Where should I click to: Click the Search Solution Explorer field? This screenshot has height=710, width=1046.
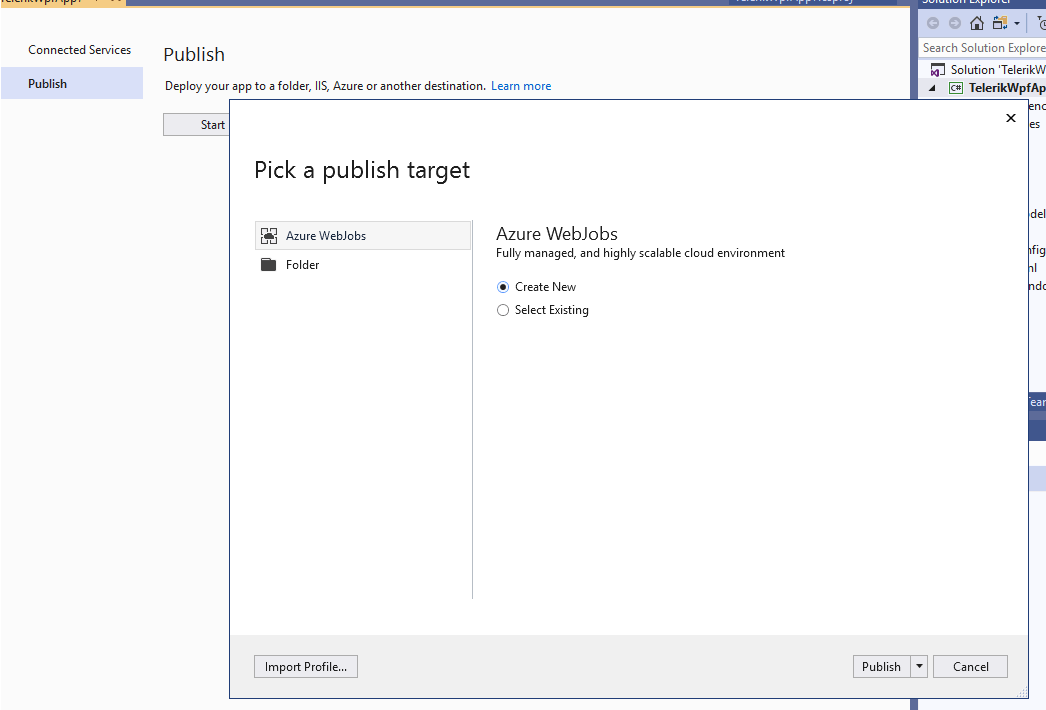pyautogui.click(x=983, y=48)
